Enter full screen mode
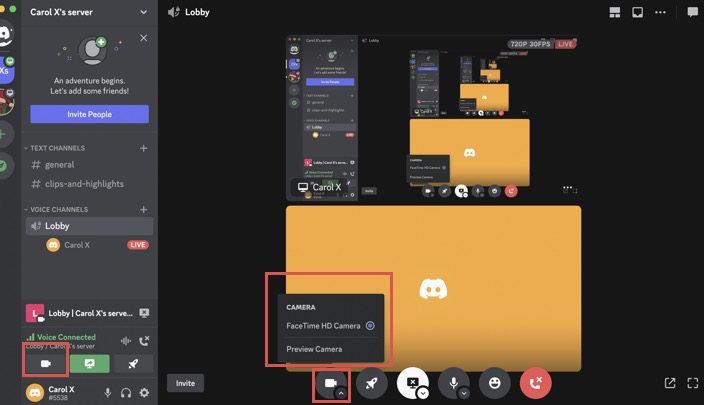 coord(693,383)
